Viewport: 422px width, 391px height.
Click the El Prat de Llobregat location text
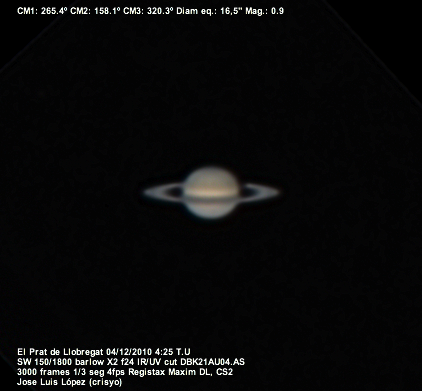(x=61, y=352)
